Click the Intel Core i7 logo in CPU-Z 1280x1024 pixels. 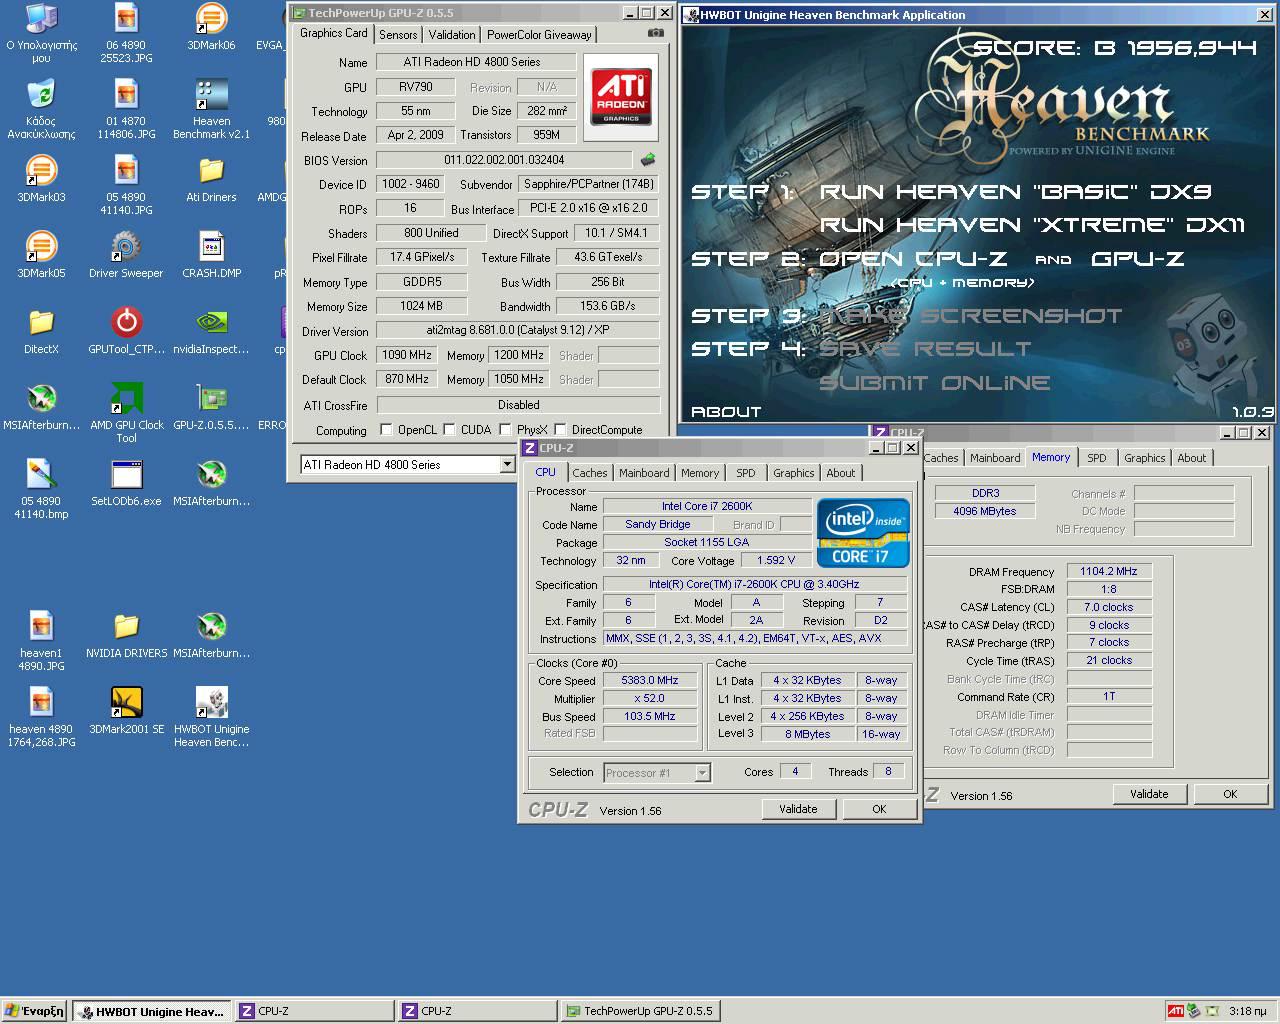click(x=863, y=534)
